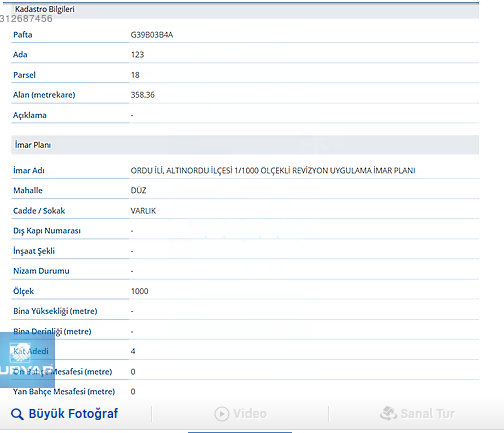Click the UPYAP logo watermark
Image resolution: width=504 pixels, height=433 pixels.
click(27, 360)
